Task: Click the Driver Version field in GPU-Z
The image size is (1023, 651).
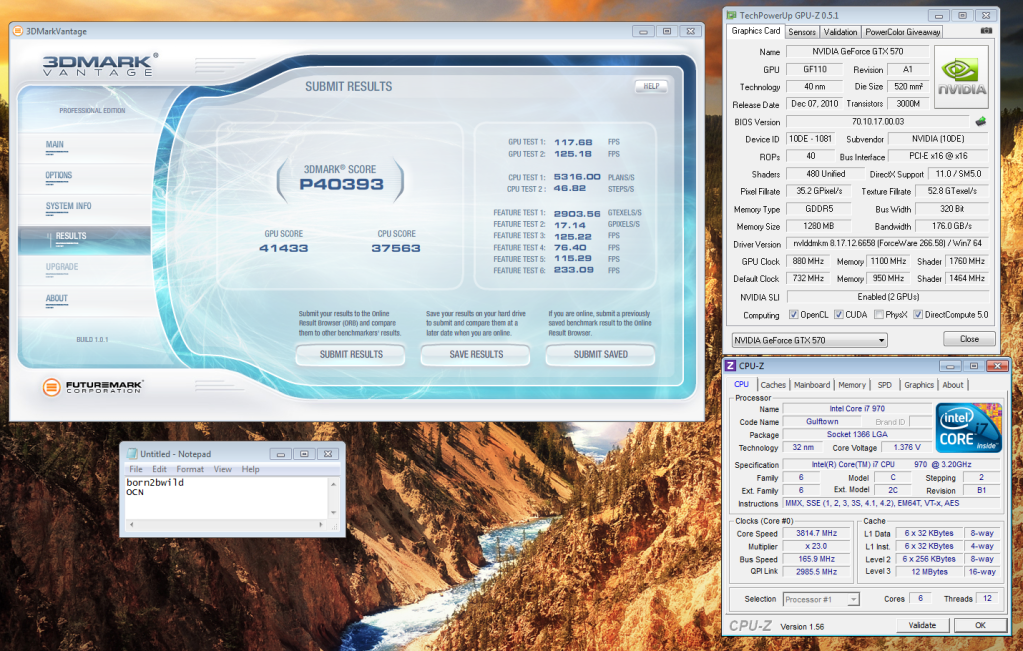Action: pos(887,243)
